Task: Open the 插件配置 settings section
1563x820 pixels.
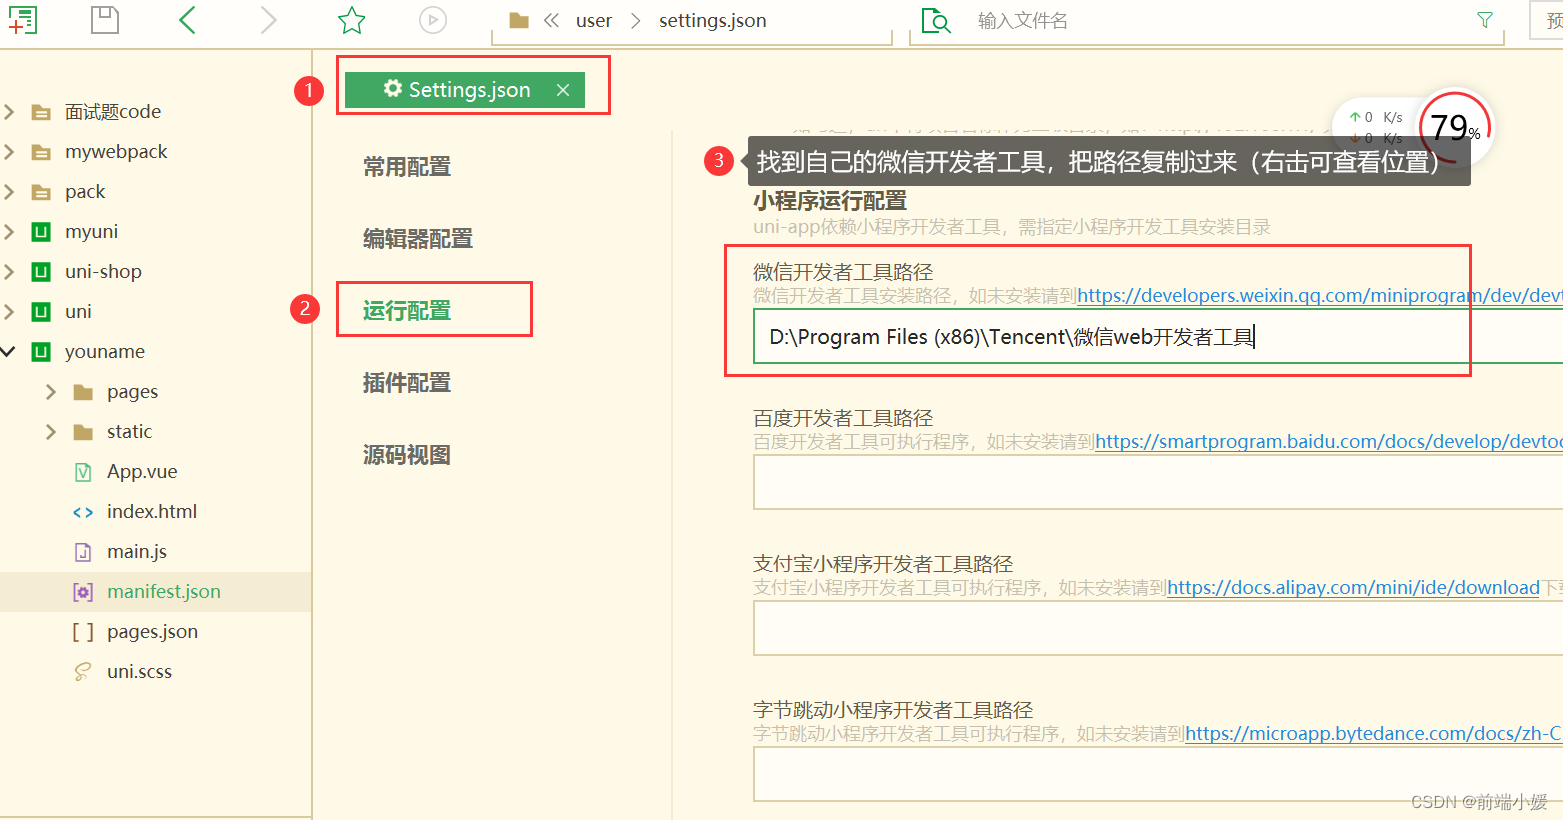Action: (x=407, y=383)
